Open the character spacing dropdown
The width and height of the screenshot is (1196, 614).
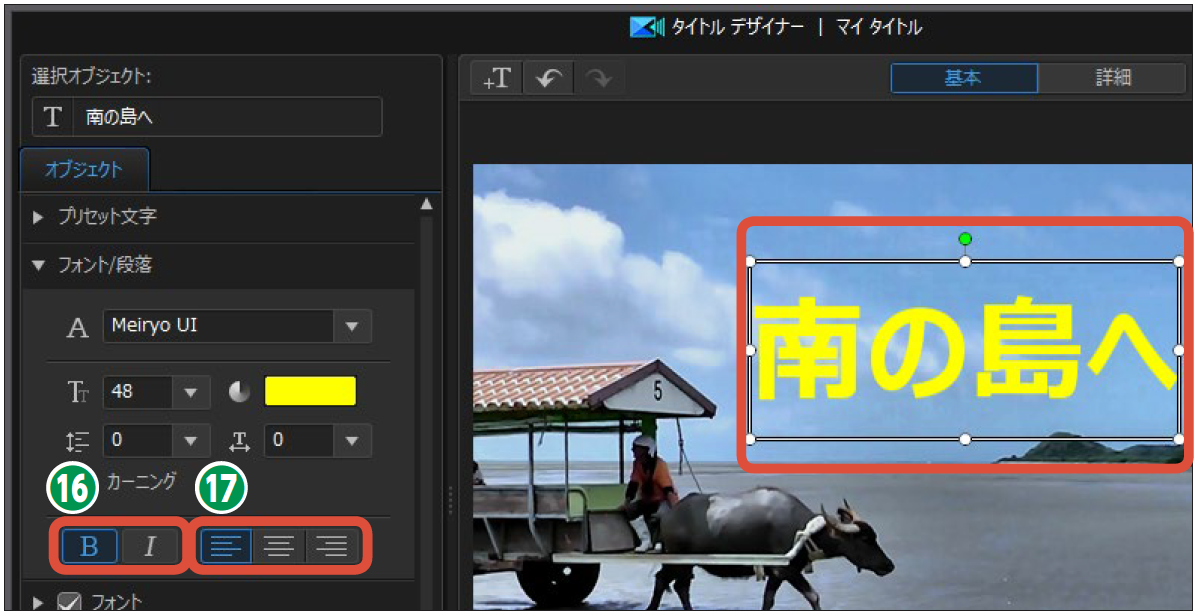tap(351, 440)
